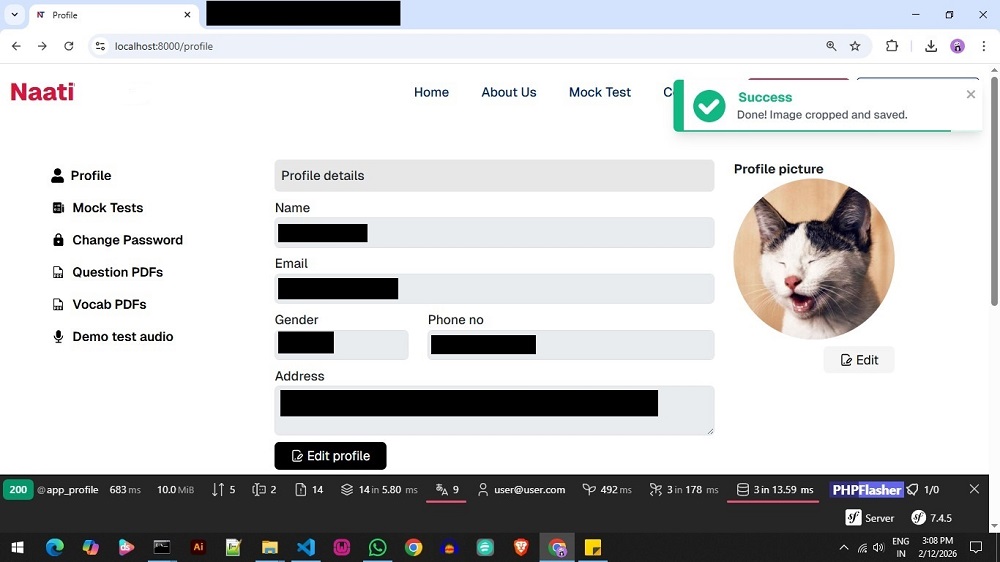Open Vocab PDFs in sidebar
Screen dimensions: 1000x562
pos(99,304)
